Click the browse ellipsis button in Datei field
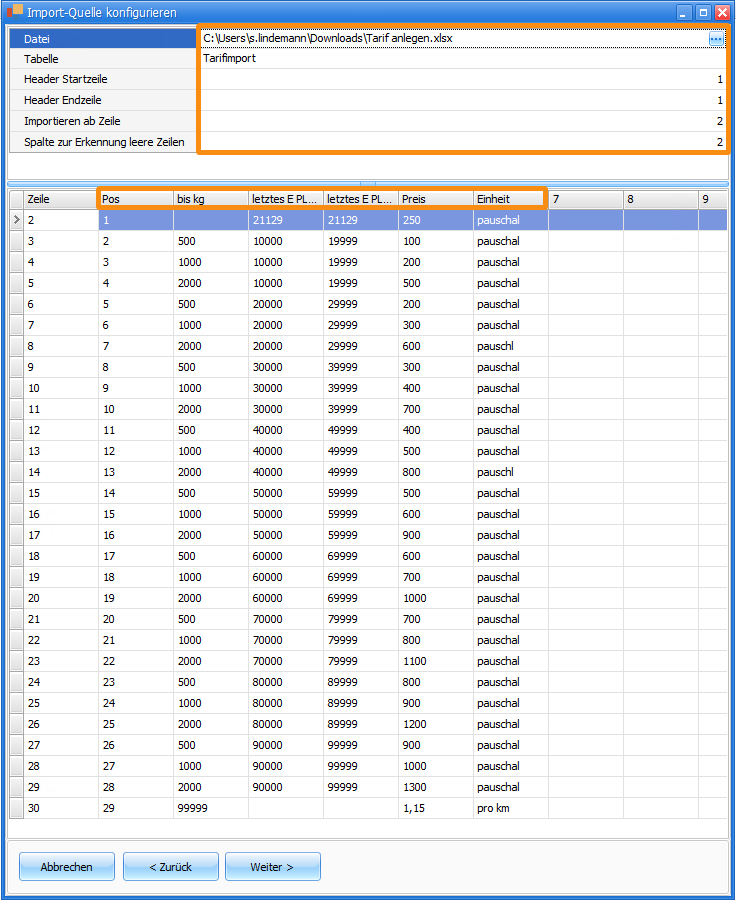736x902 pixels. click(716, 38)
